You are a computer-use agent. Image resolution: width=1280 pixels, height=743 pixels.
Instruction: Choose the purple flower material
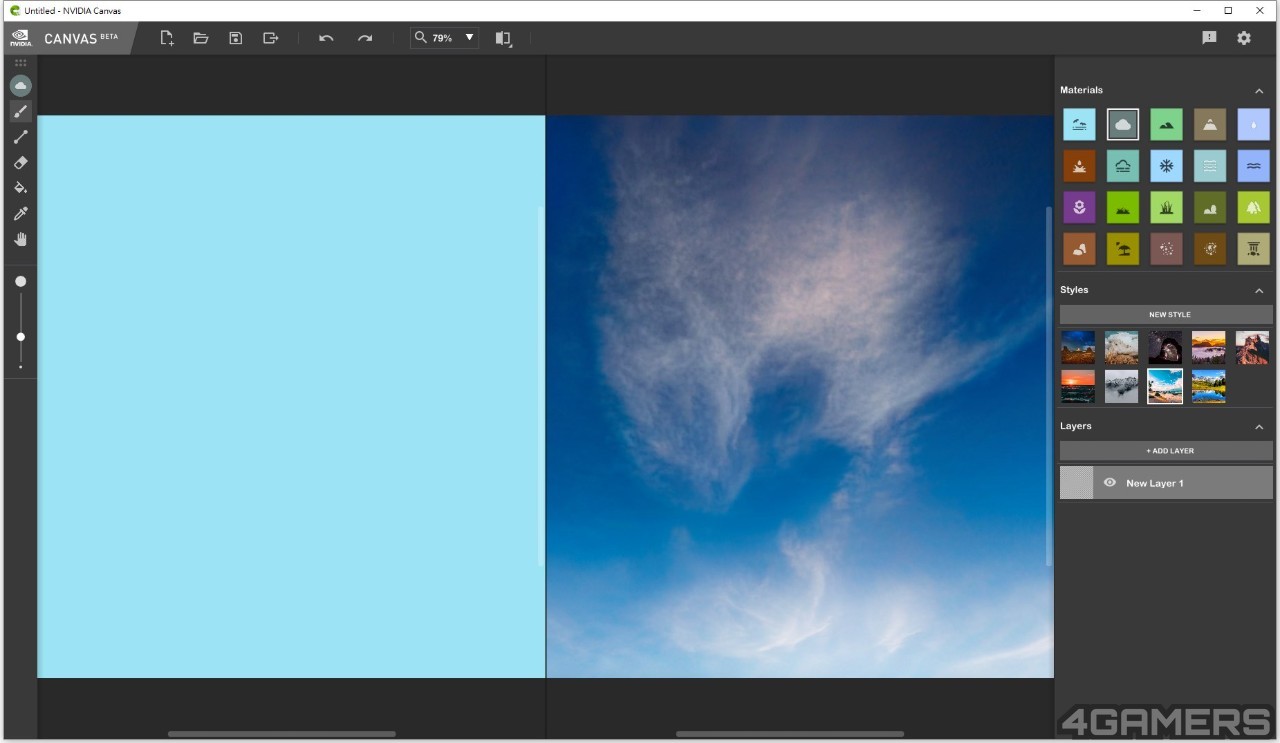[x=1079, y=207]
